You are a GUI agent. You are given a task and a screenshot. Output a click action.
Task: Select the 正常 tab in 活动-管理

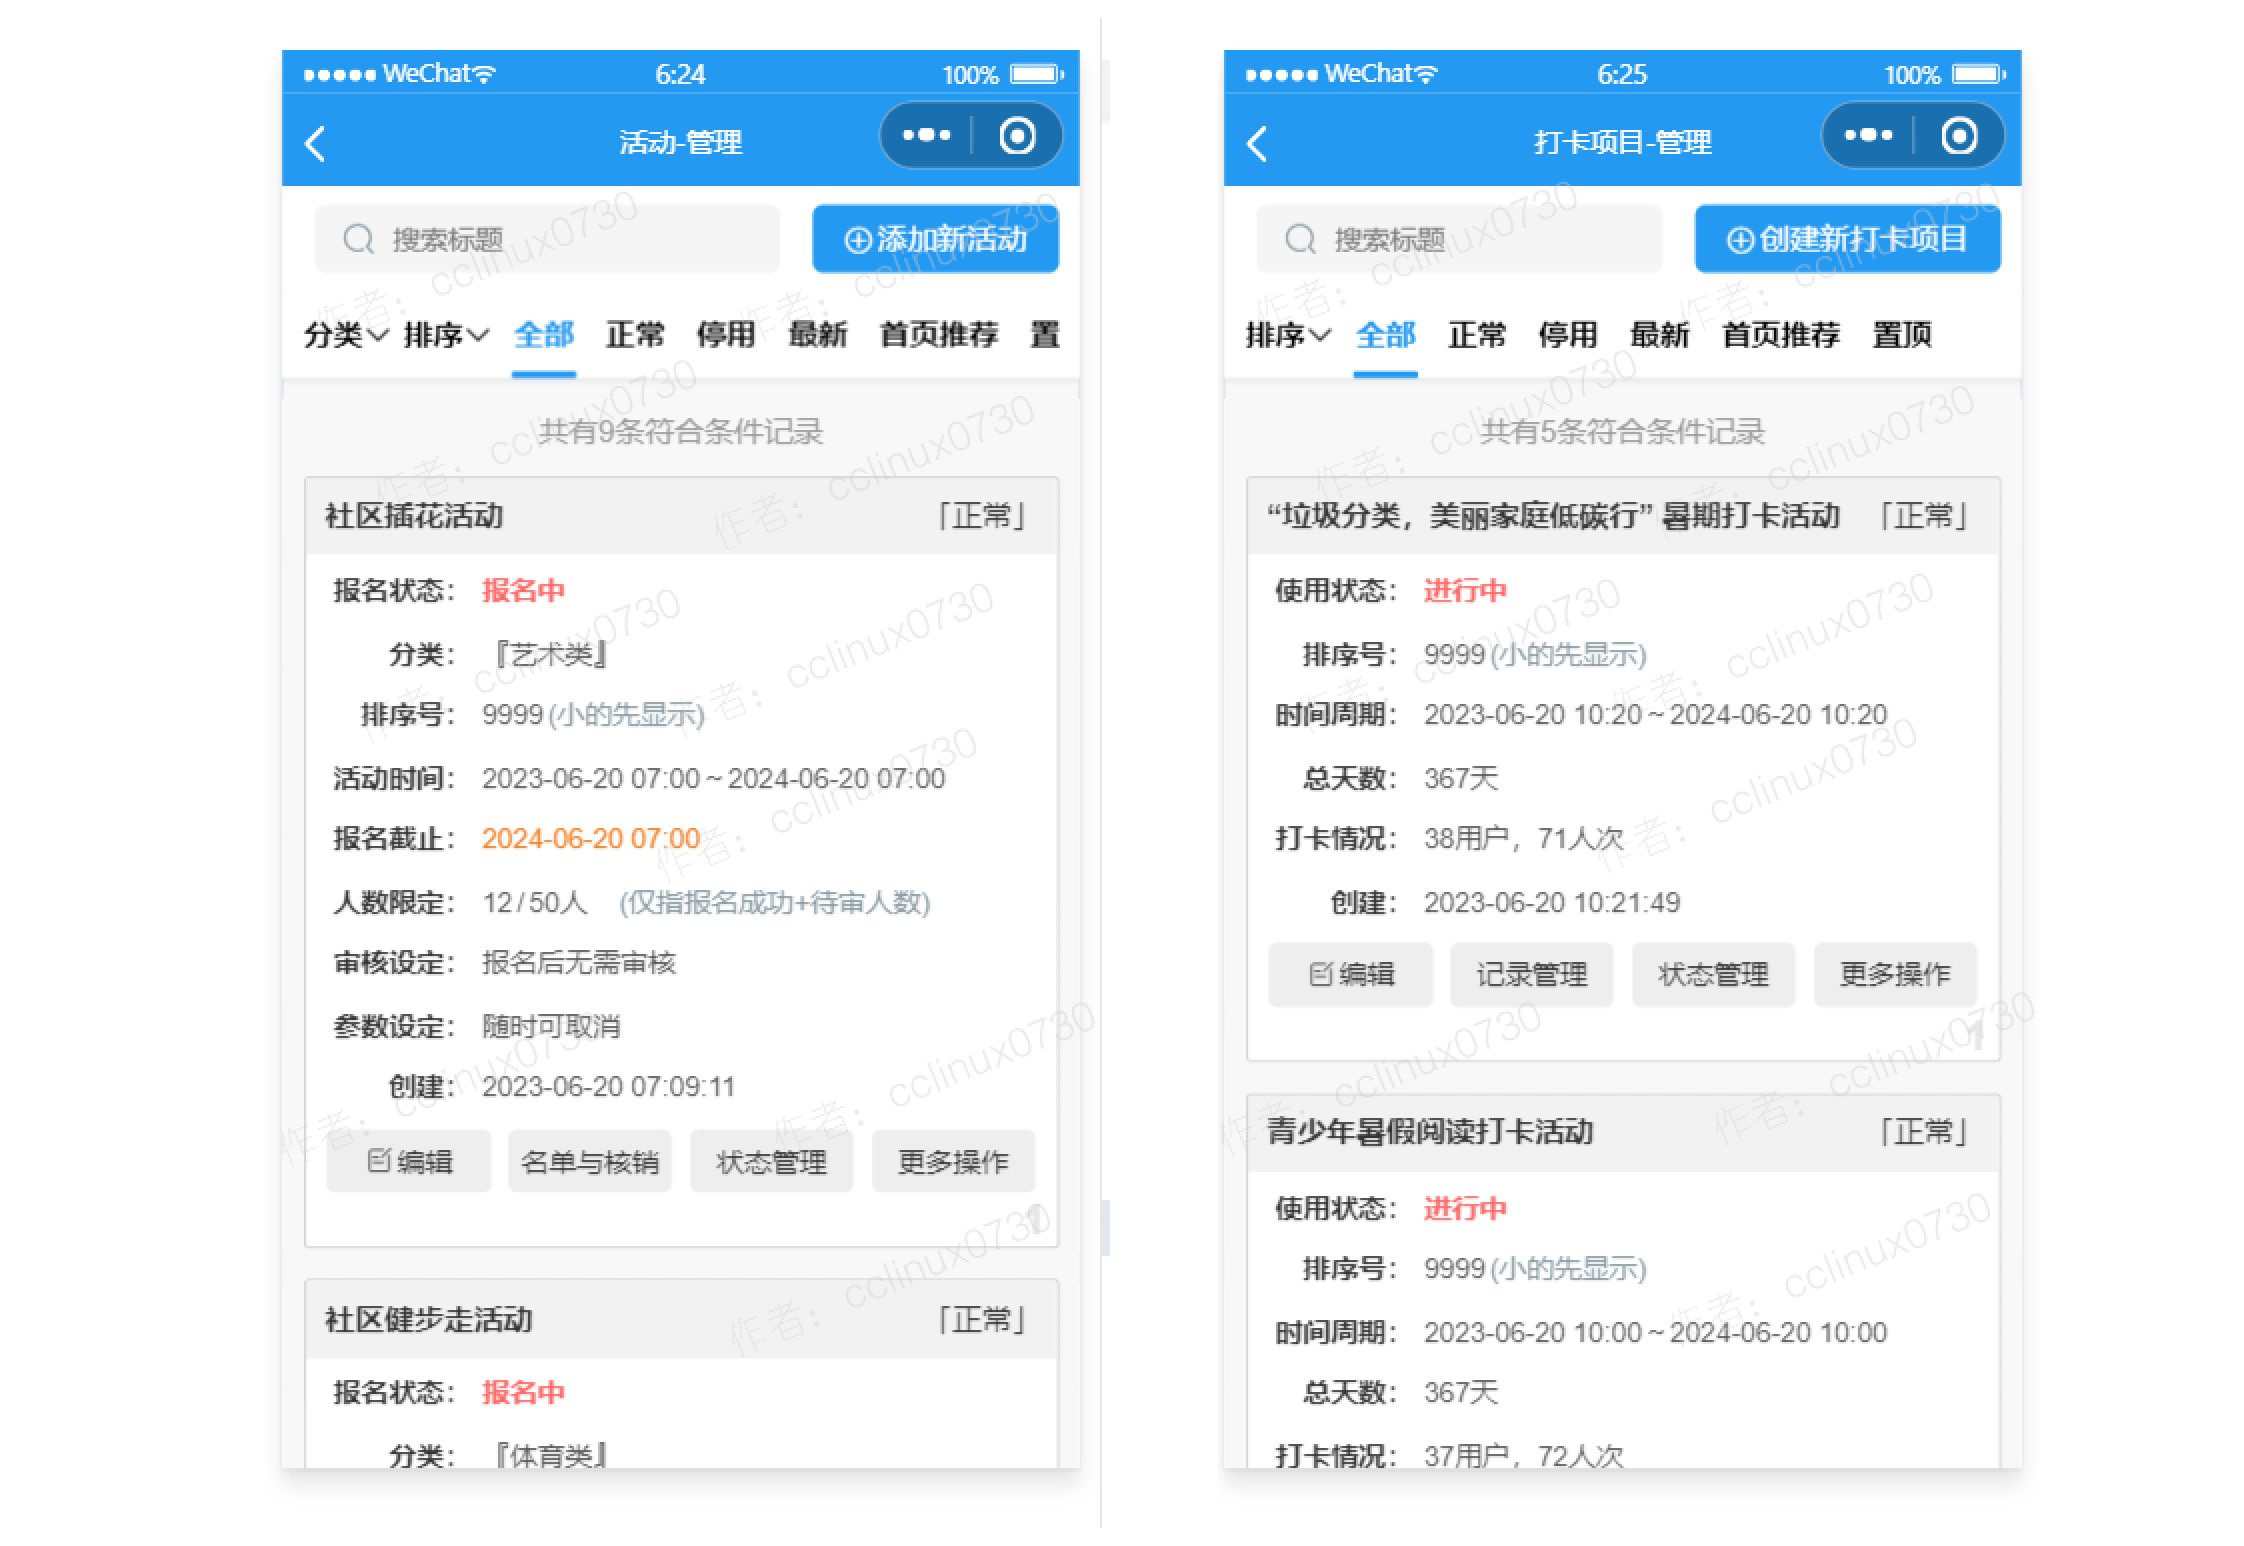[635, 334]
